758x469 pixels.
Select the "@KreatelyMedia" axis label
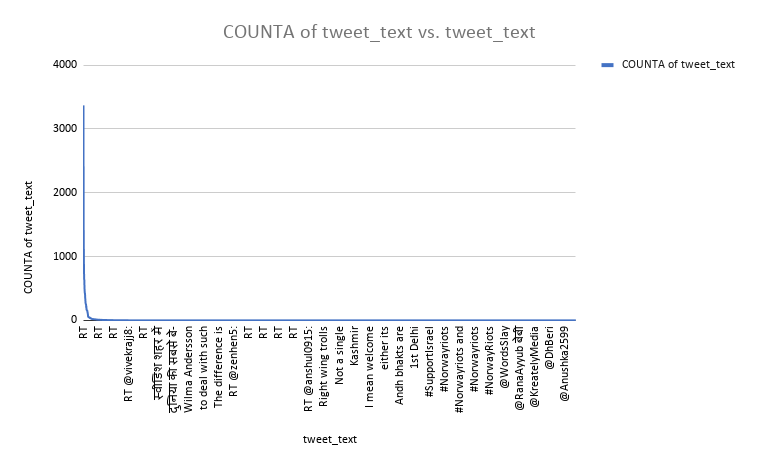tap(534, 366)
